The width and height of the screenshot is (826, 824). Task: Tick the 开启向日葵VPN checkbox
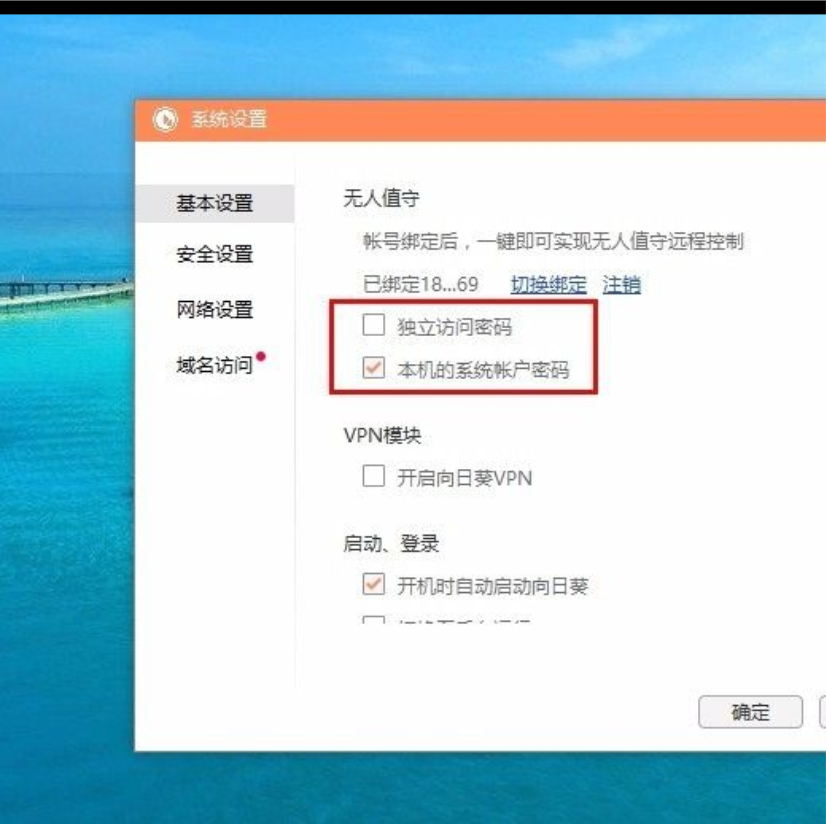point(373,476)
